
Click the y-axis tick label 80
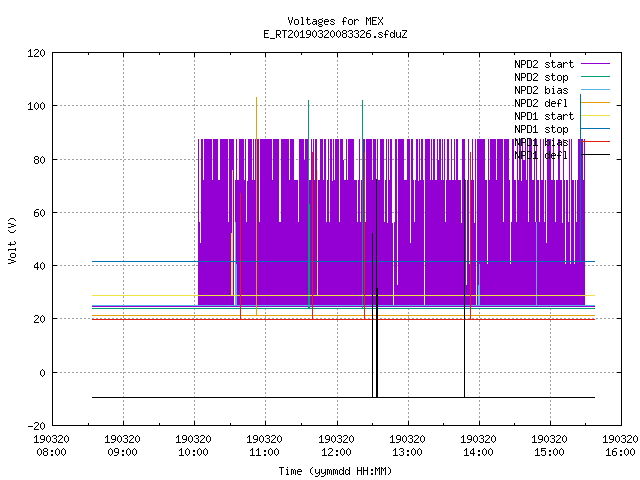tap(39, 160)
